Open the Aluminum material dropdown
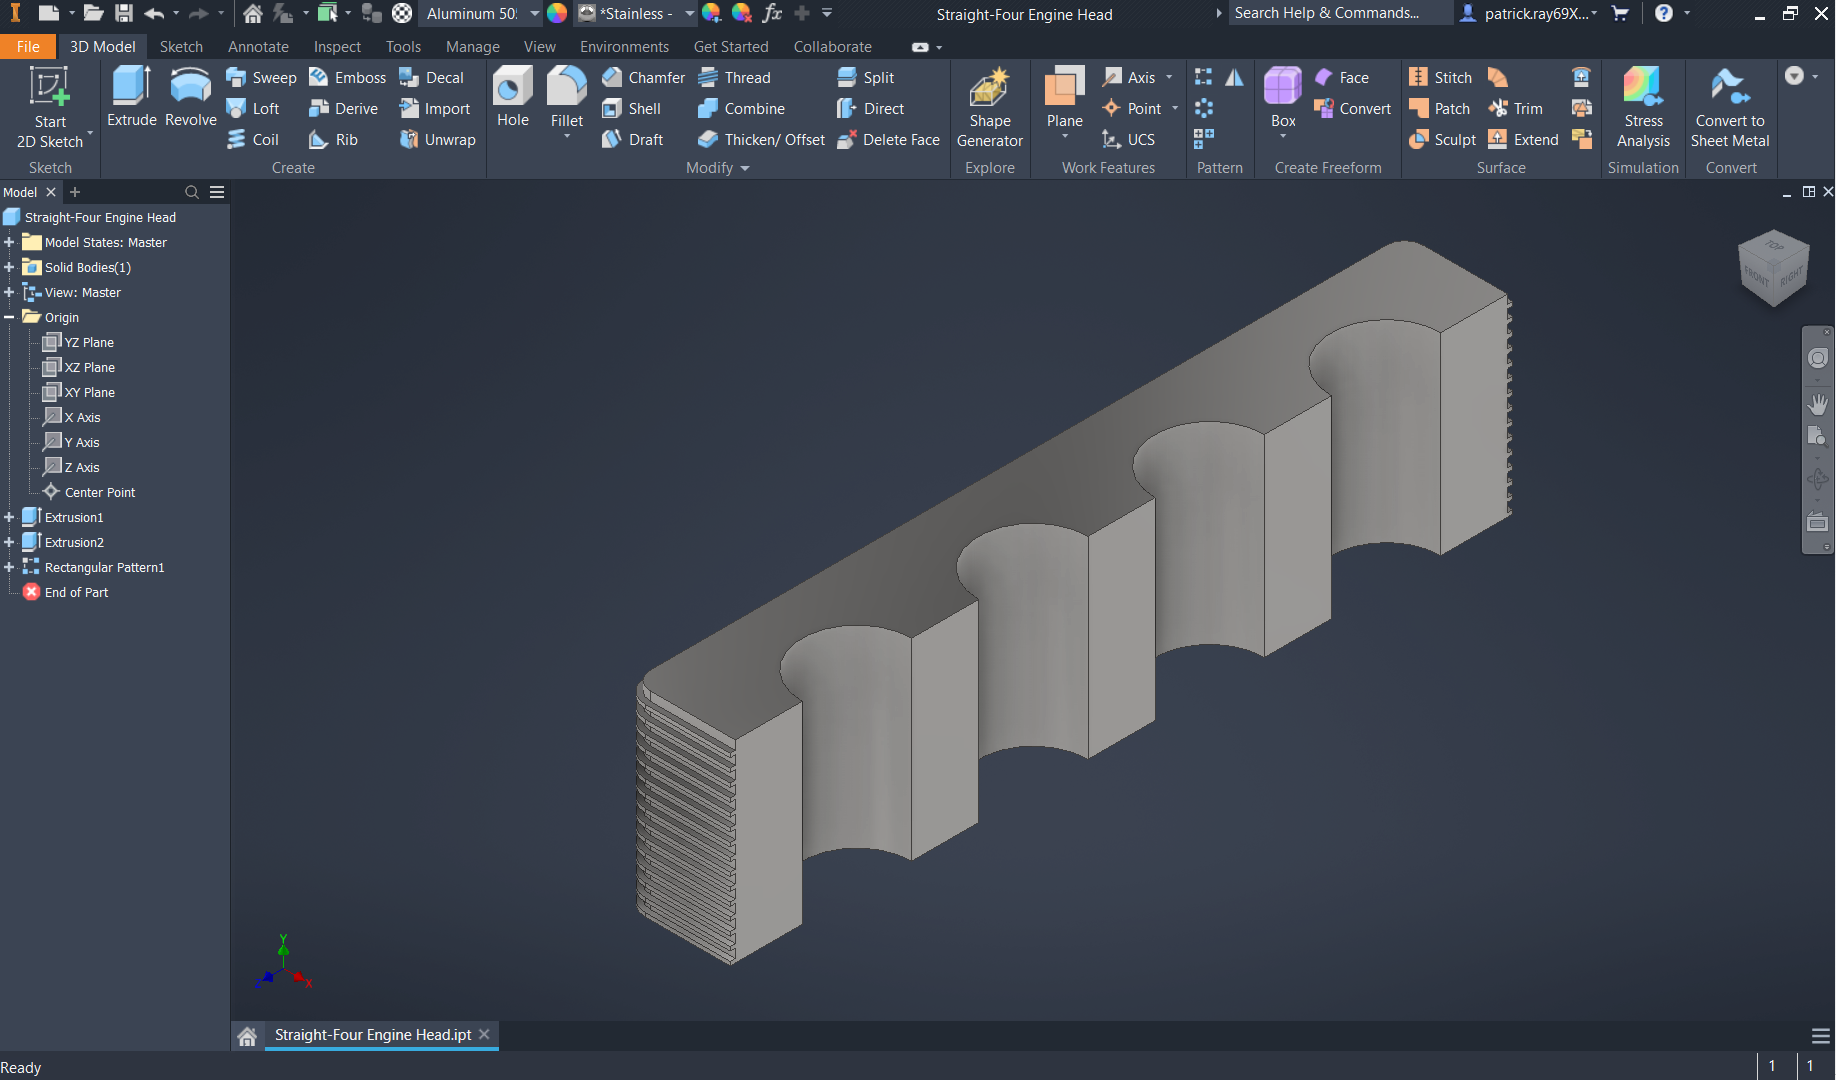The height and width of the screenshot is (1080, 1836). 534,14
